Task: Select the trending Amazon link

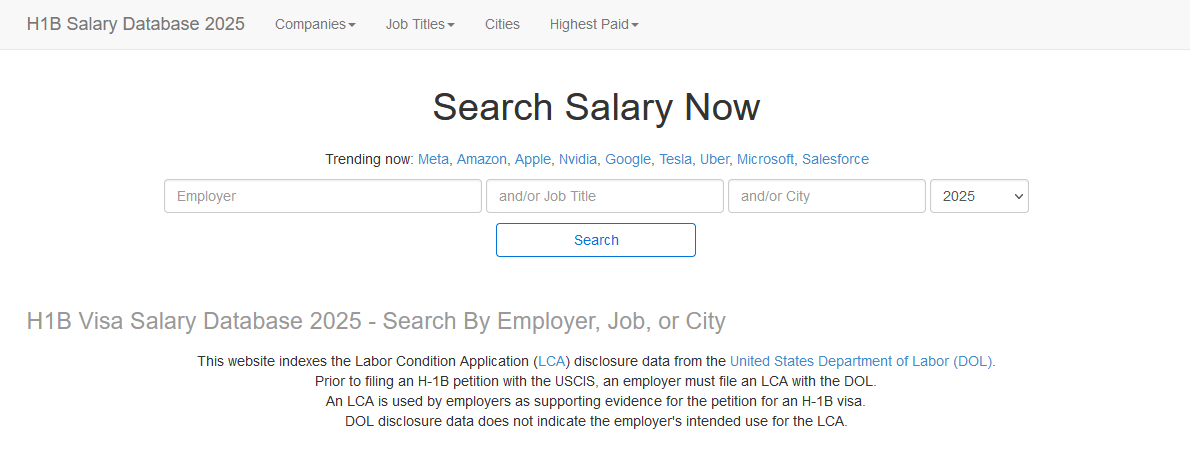Action: click(x=481, y=159)
